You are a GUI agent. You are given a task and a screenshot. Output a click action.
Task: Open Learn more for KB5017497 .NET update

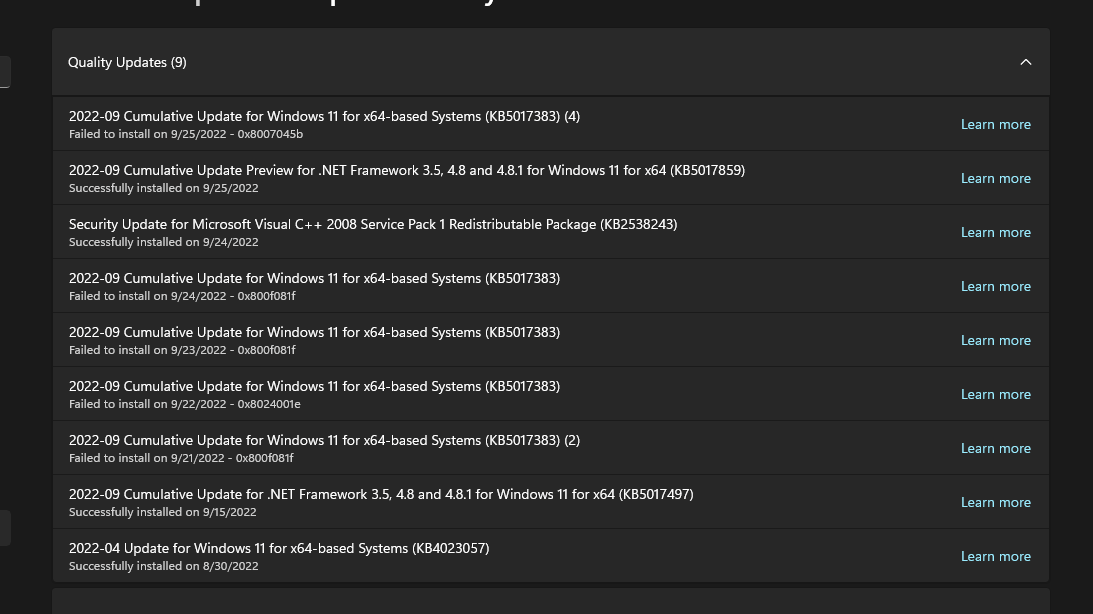[995, 502]
